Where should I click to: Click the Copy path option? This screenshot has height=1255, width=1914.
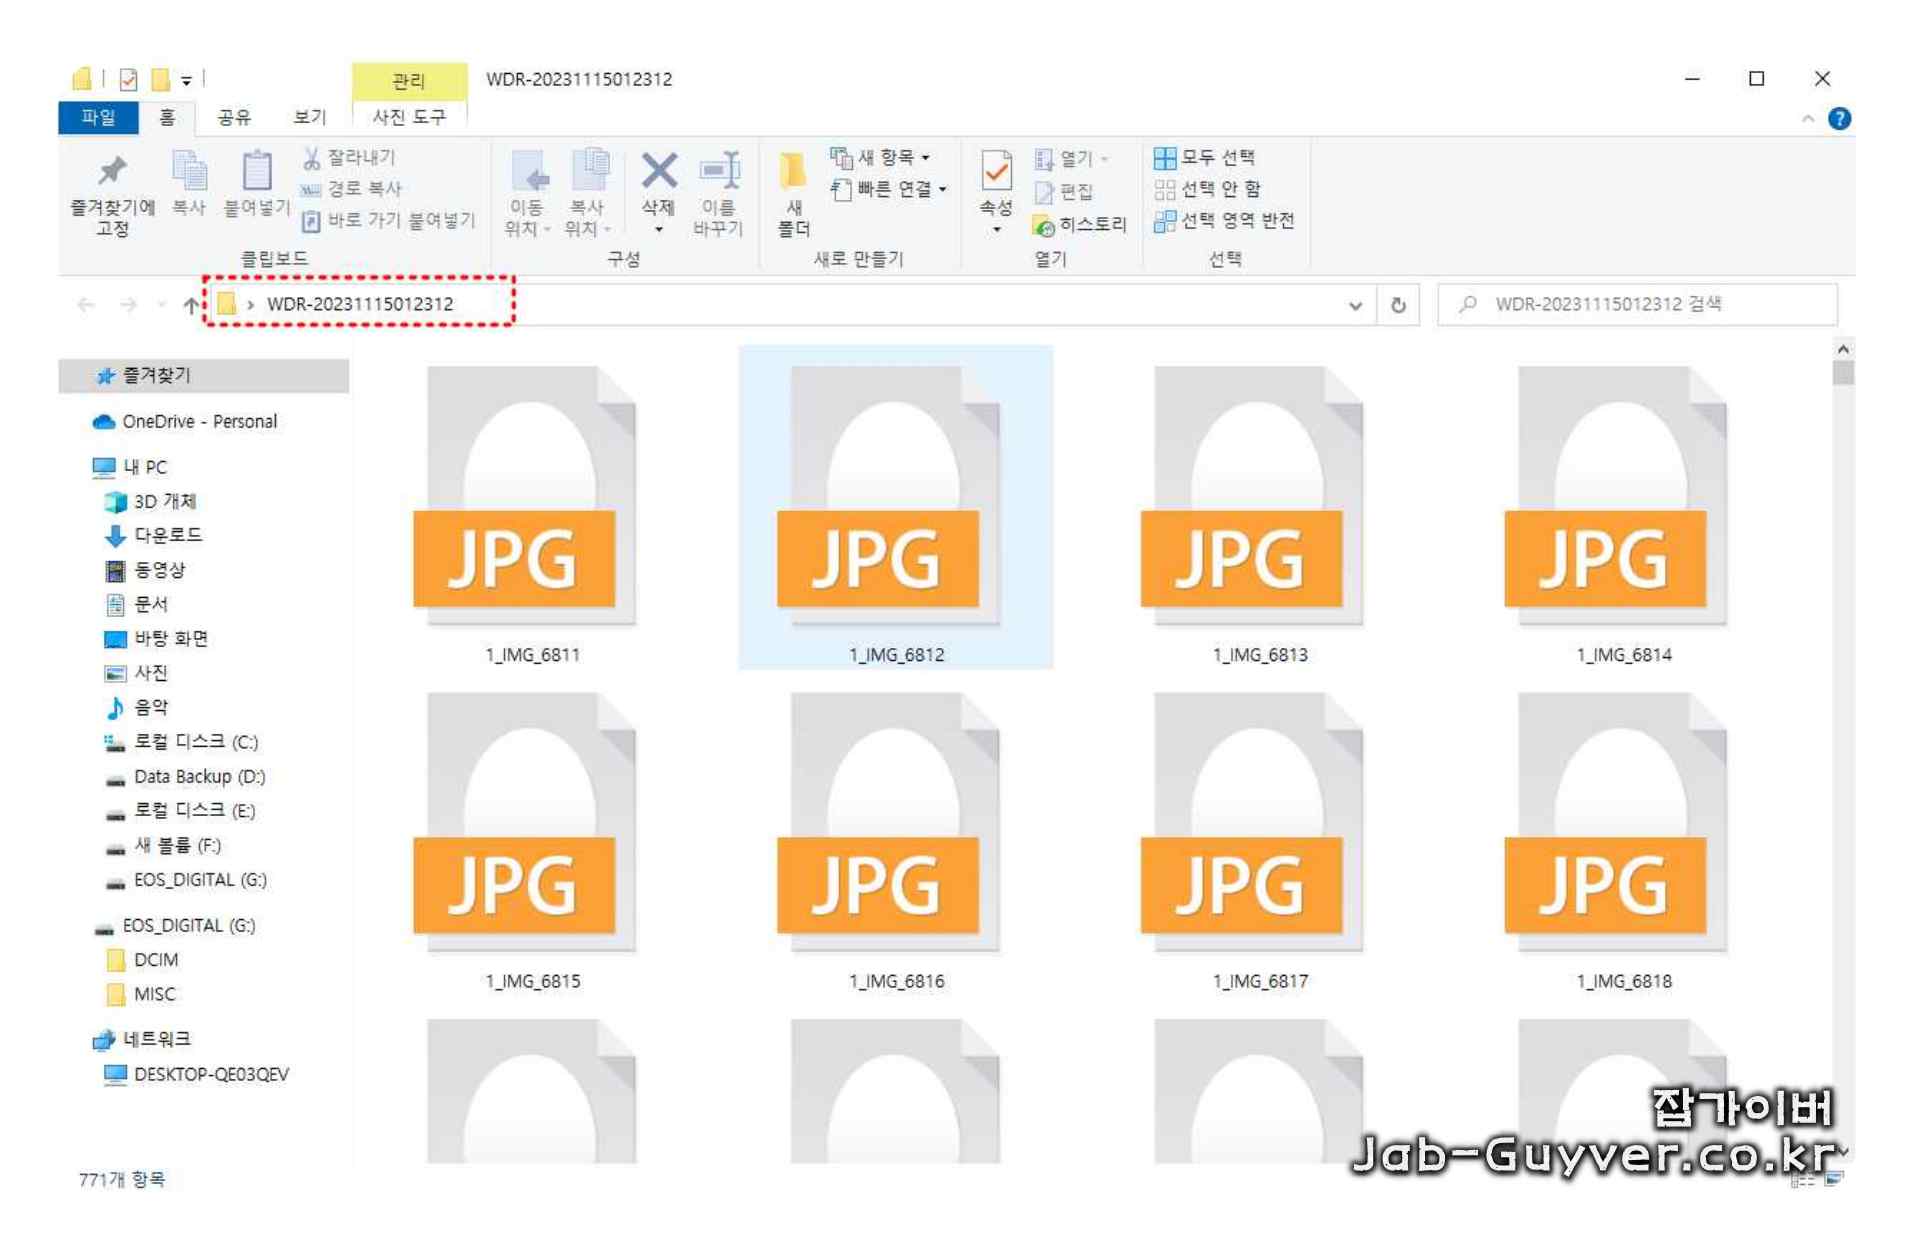click(352, 189)
